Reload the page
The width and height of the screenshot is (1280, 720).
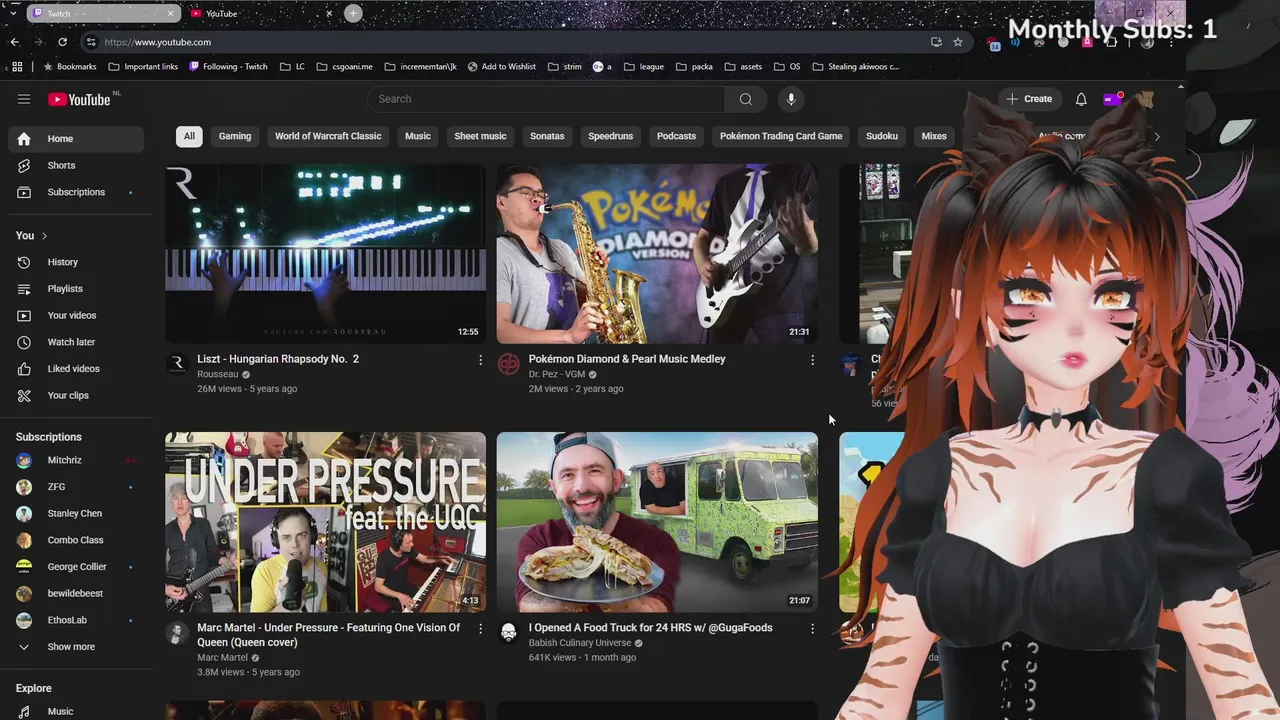coord(62,42)
